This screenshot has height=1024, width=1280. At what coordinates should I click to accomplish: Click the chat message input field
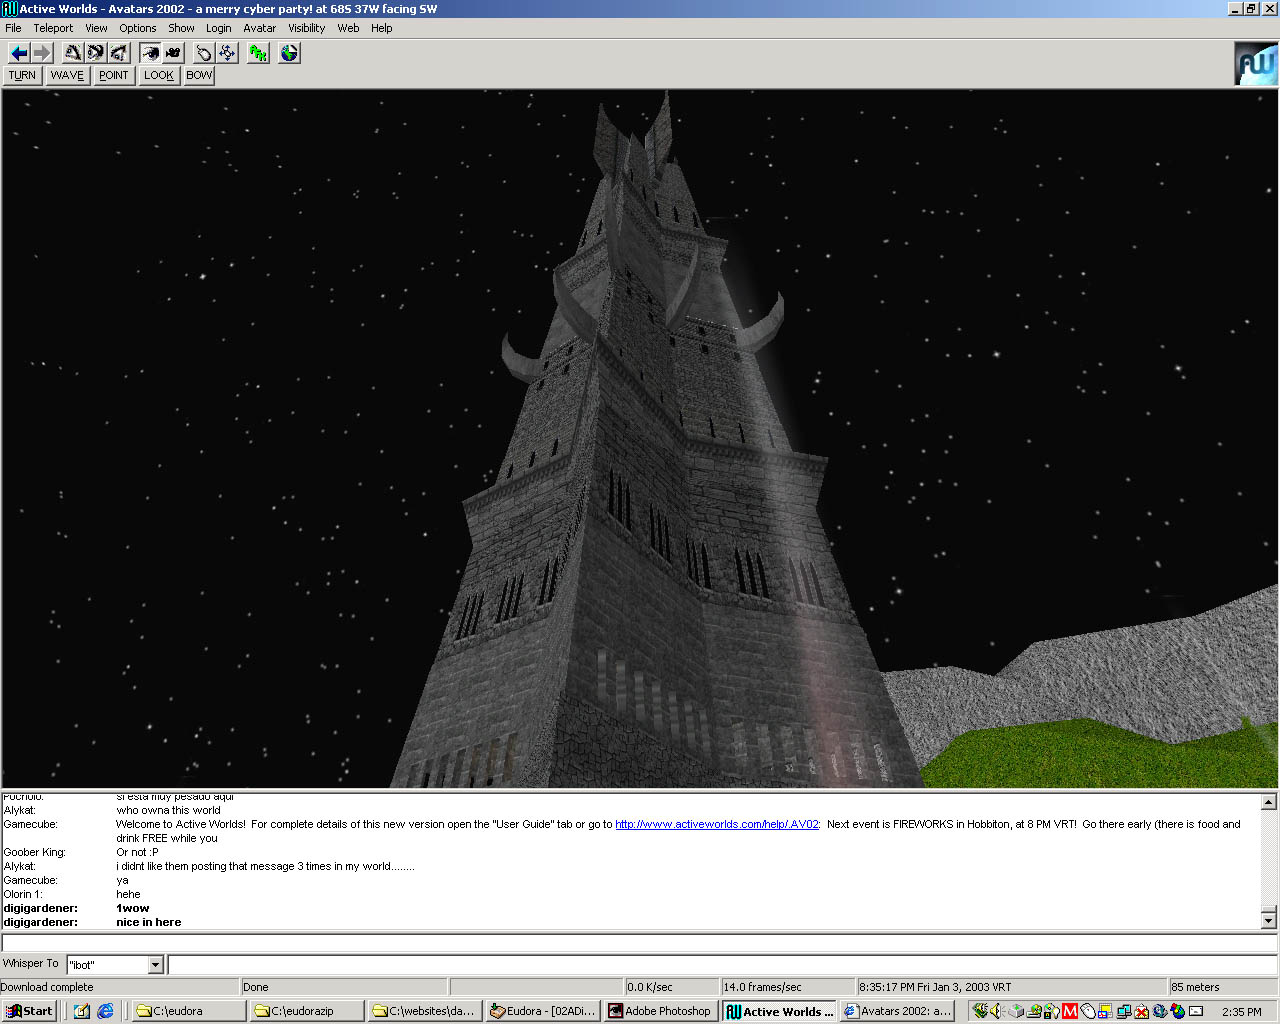(x=720, y=965)
